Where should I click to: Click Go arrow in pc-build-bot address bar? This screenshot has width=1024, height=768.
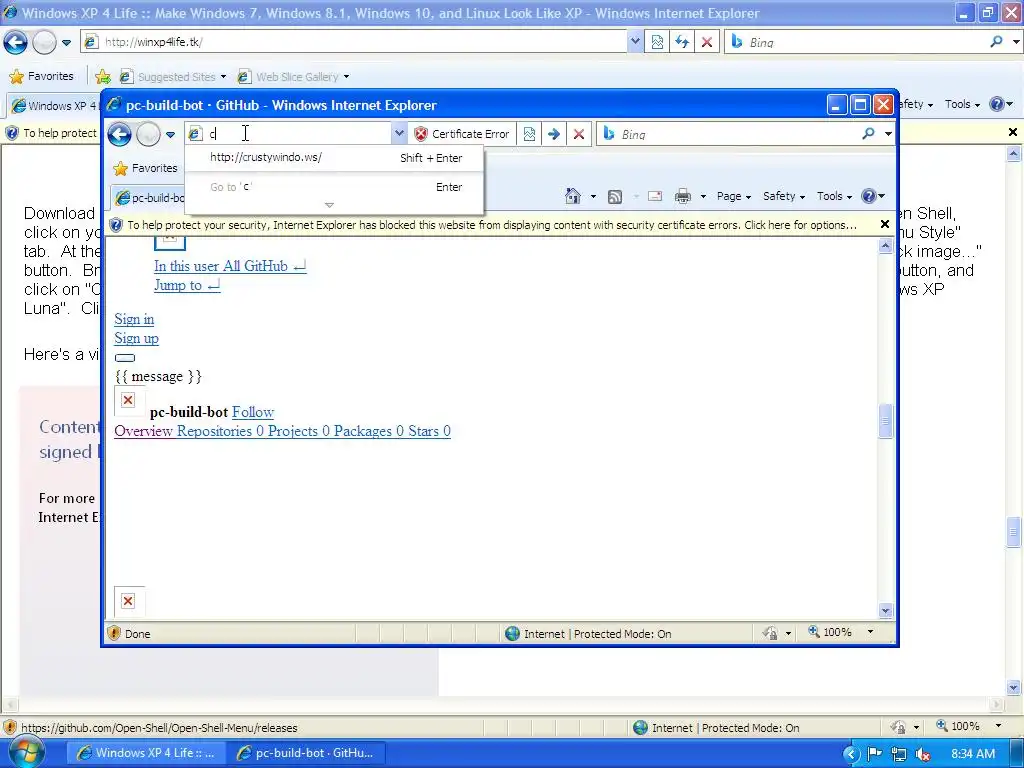[554, 134]
